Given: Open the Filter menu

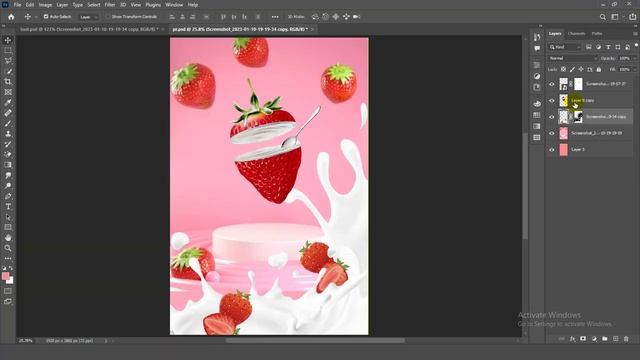Looking at the screenshot, I should coord(110,5).
